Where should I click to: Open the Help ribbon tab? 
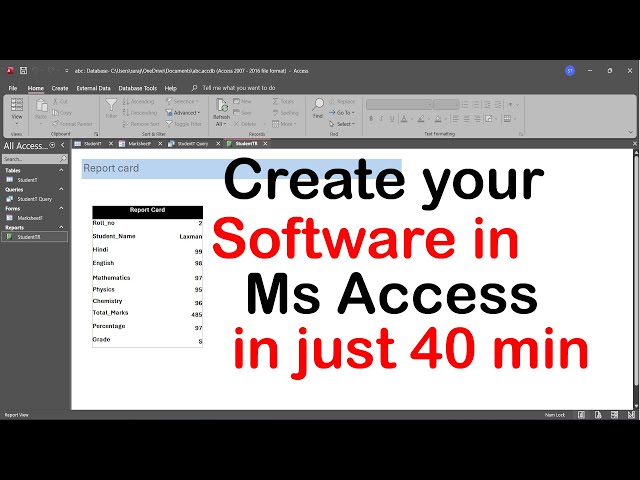click(x=171, y=88)
